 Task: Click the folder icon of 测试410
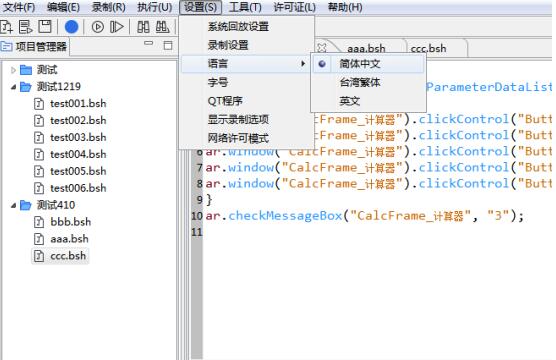(26, 205)
